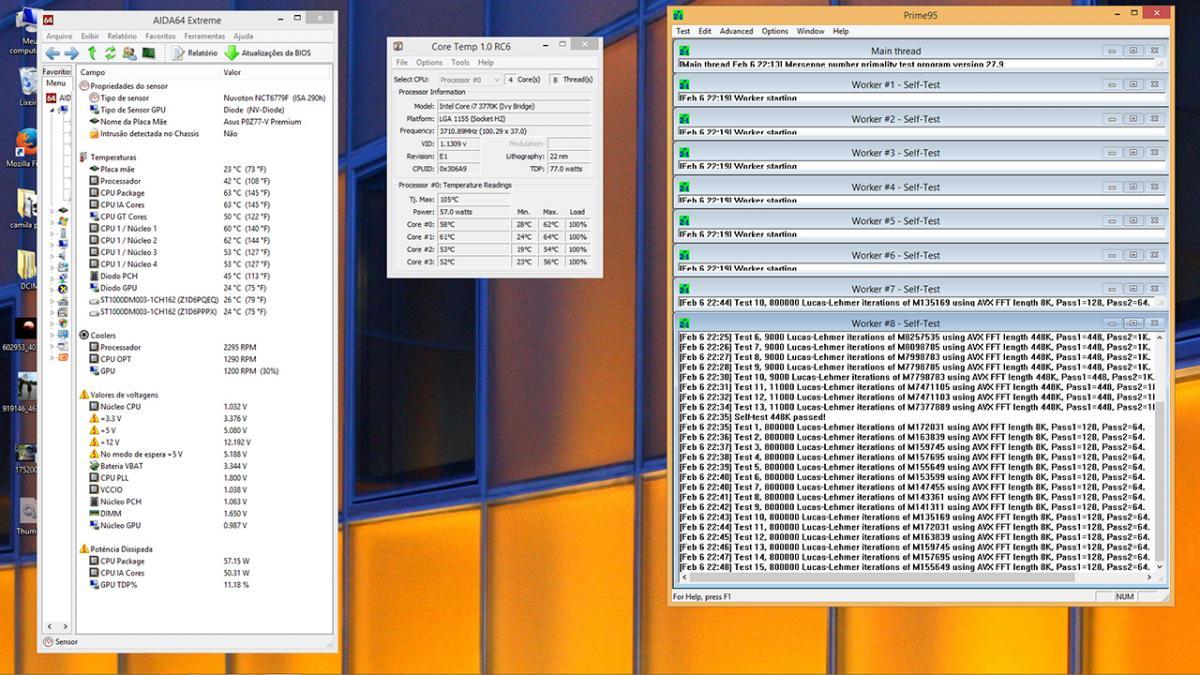Screen dimensions: 1200x675
Task: Expand the Windows-logo node in AIDA64 tree
Action: click(53, 220)
